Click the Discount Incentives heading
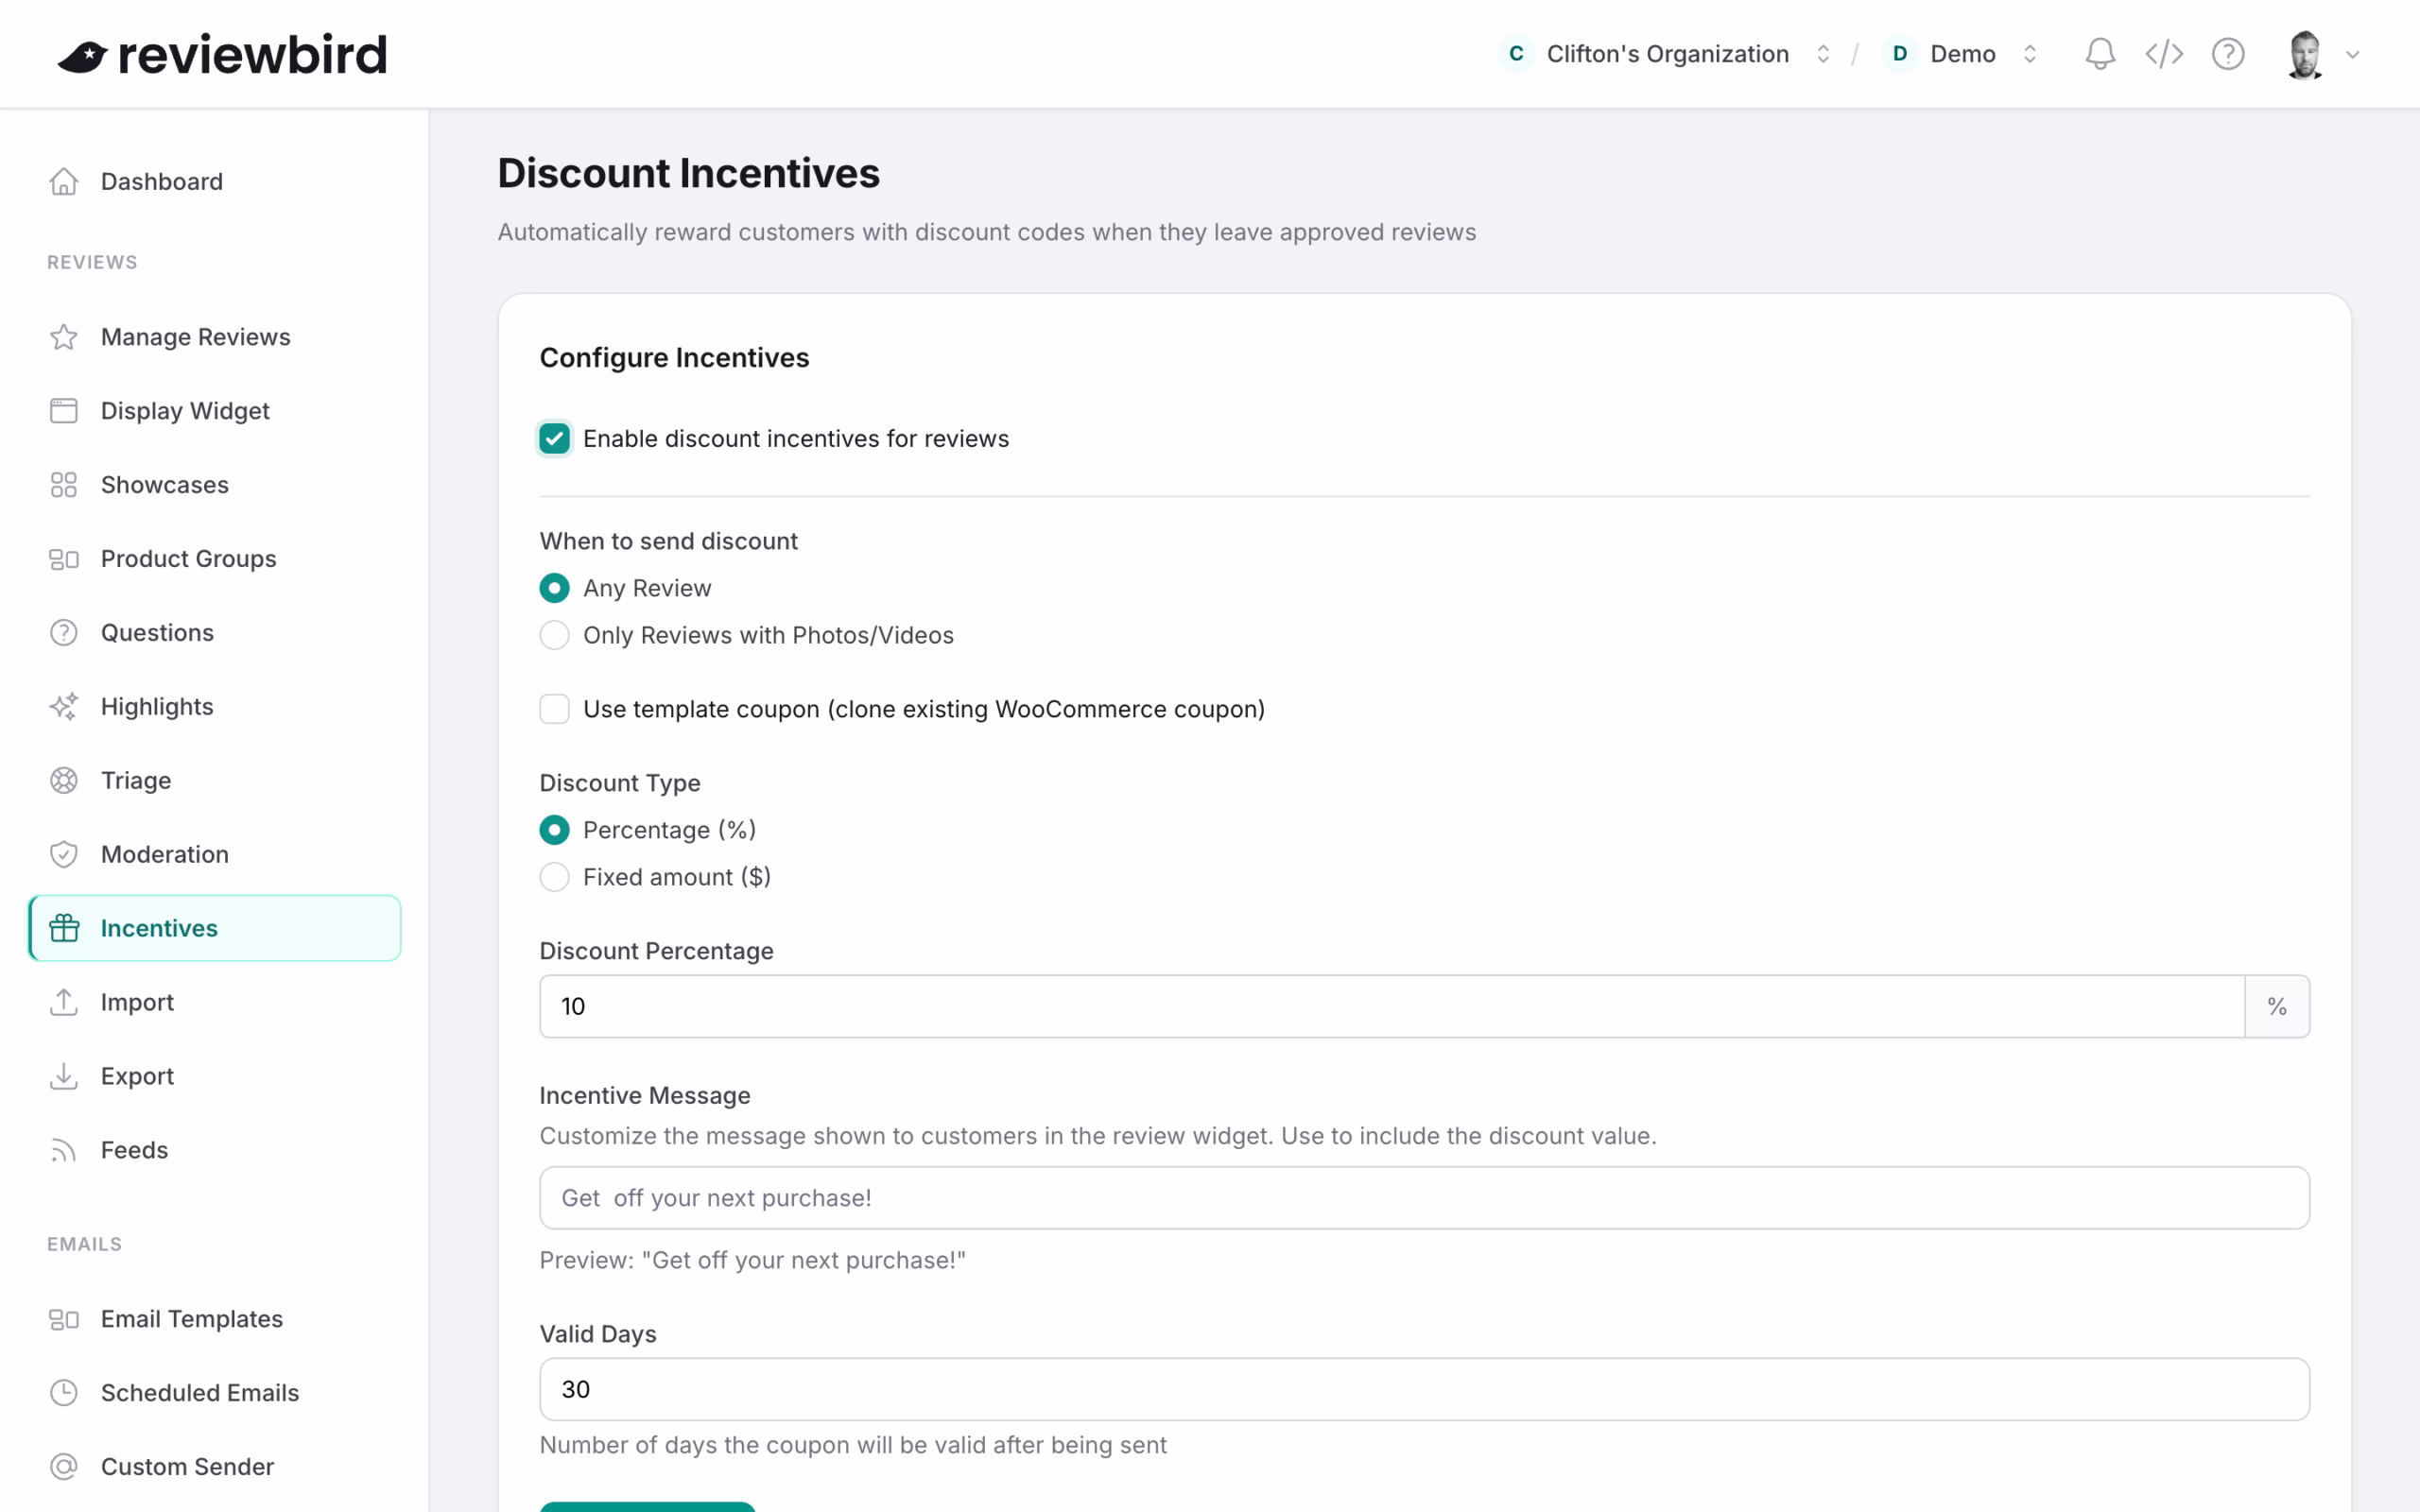This screenshot has height=1512, width=2420. coord(688,173)
